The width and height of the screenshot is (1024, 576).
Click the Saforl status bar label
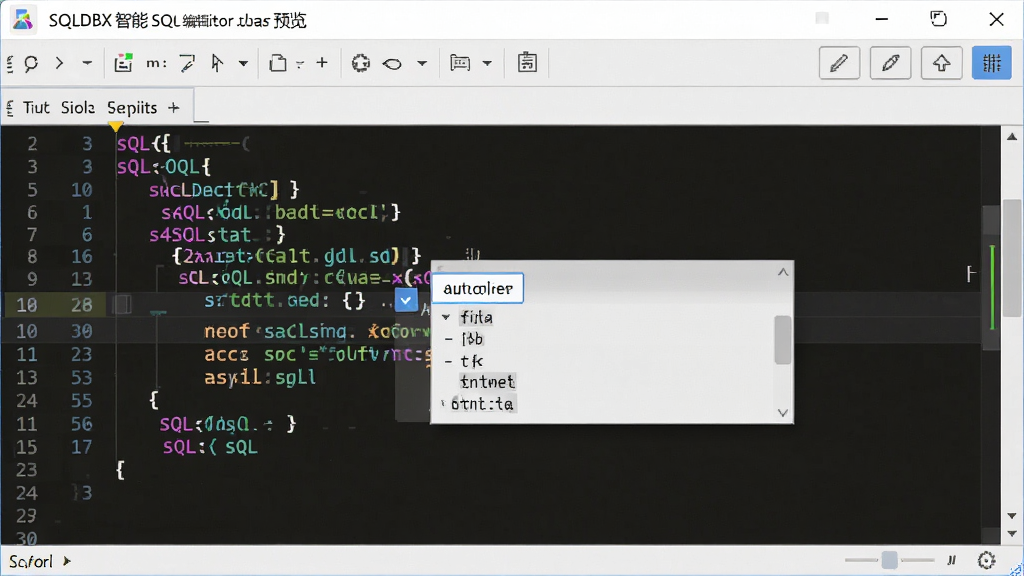point(31,562)
